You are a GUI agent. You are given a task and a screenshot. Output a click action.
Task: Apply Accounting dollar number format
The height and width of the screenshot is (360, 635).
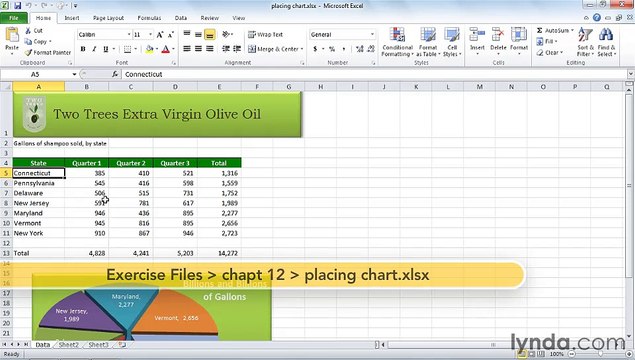tap(315, 49)
